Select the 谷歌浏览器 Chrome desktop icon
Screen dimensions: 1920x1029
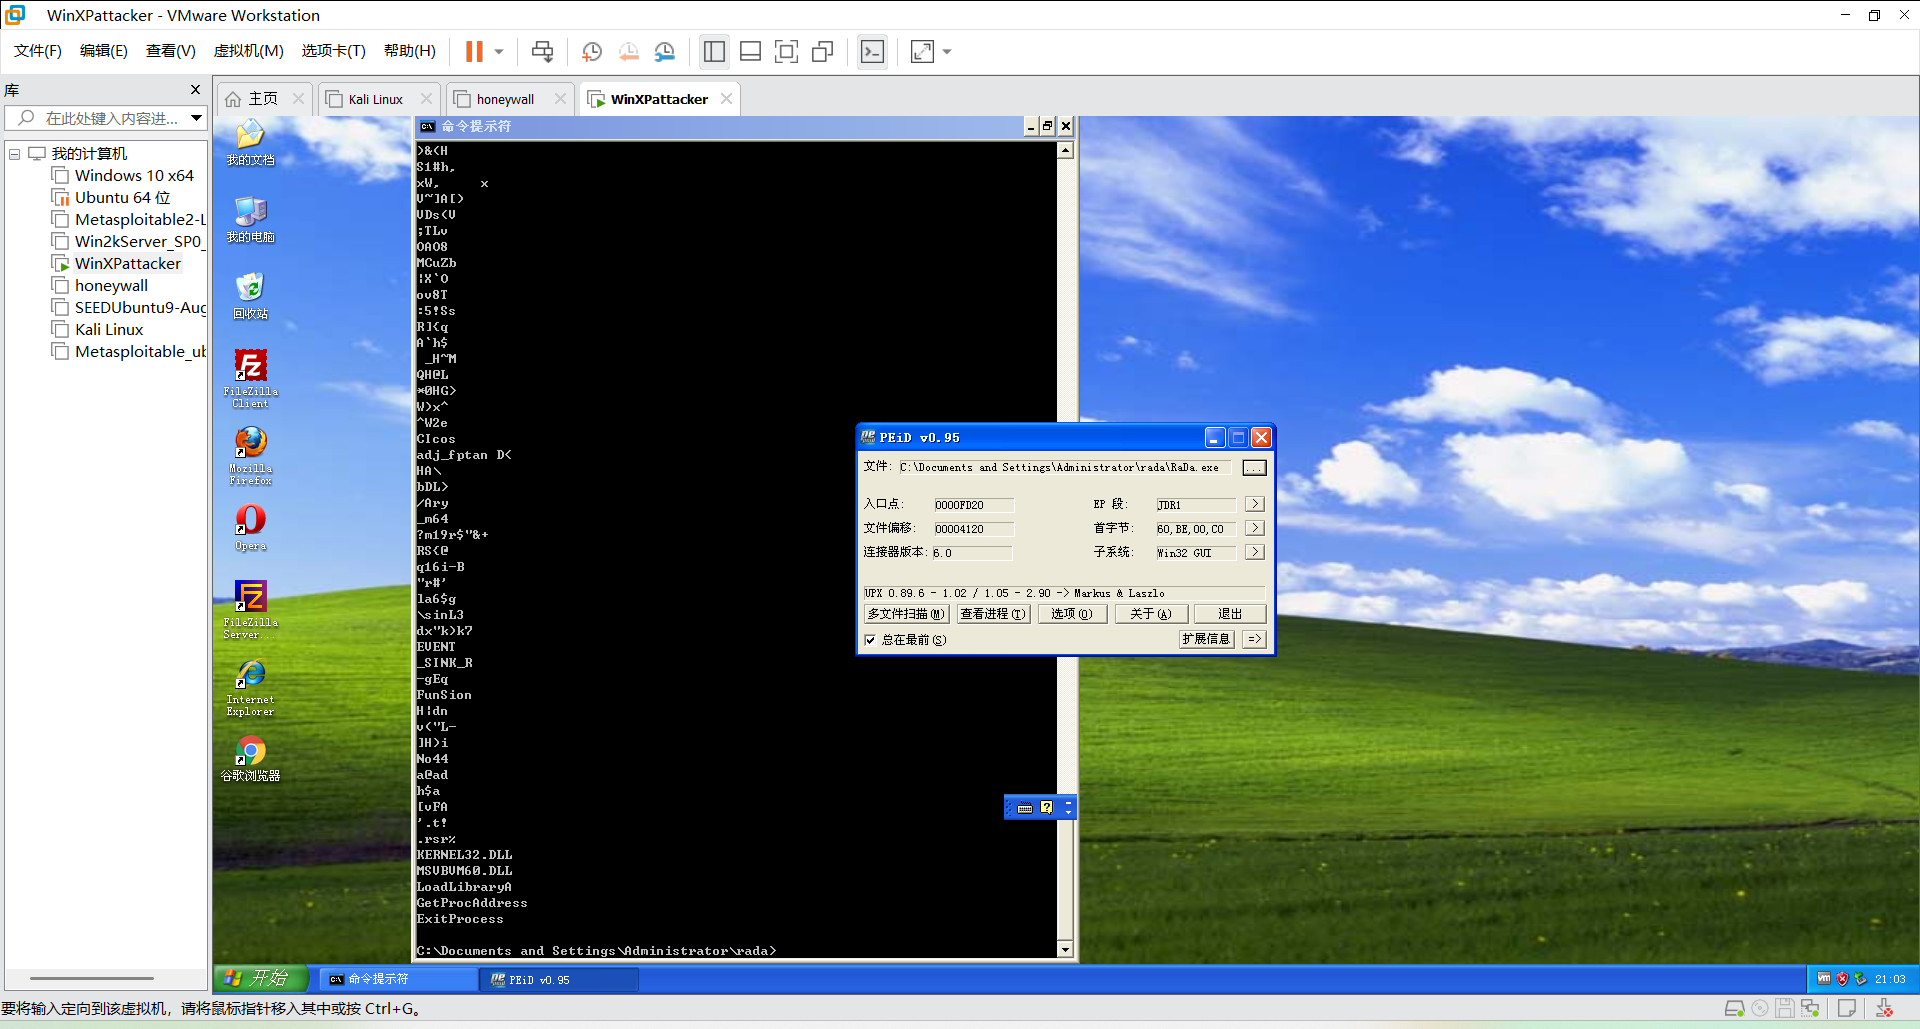coord(250,759)
